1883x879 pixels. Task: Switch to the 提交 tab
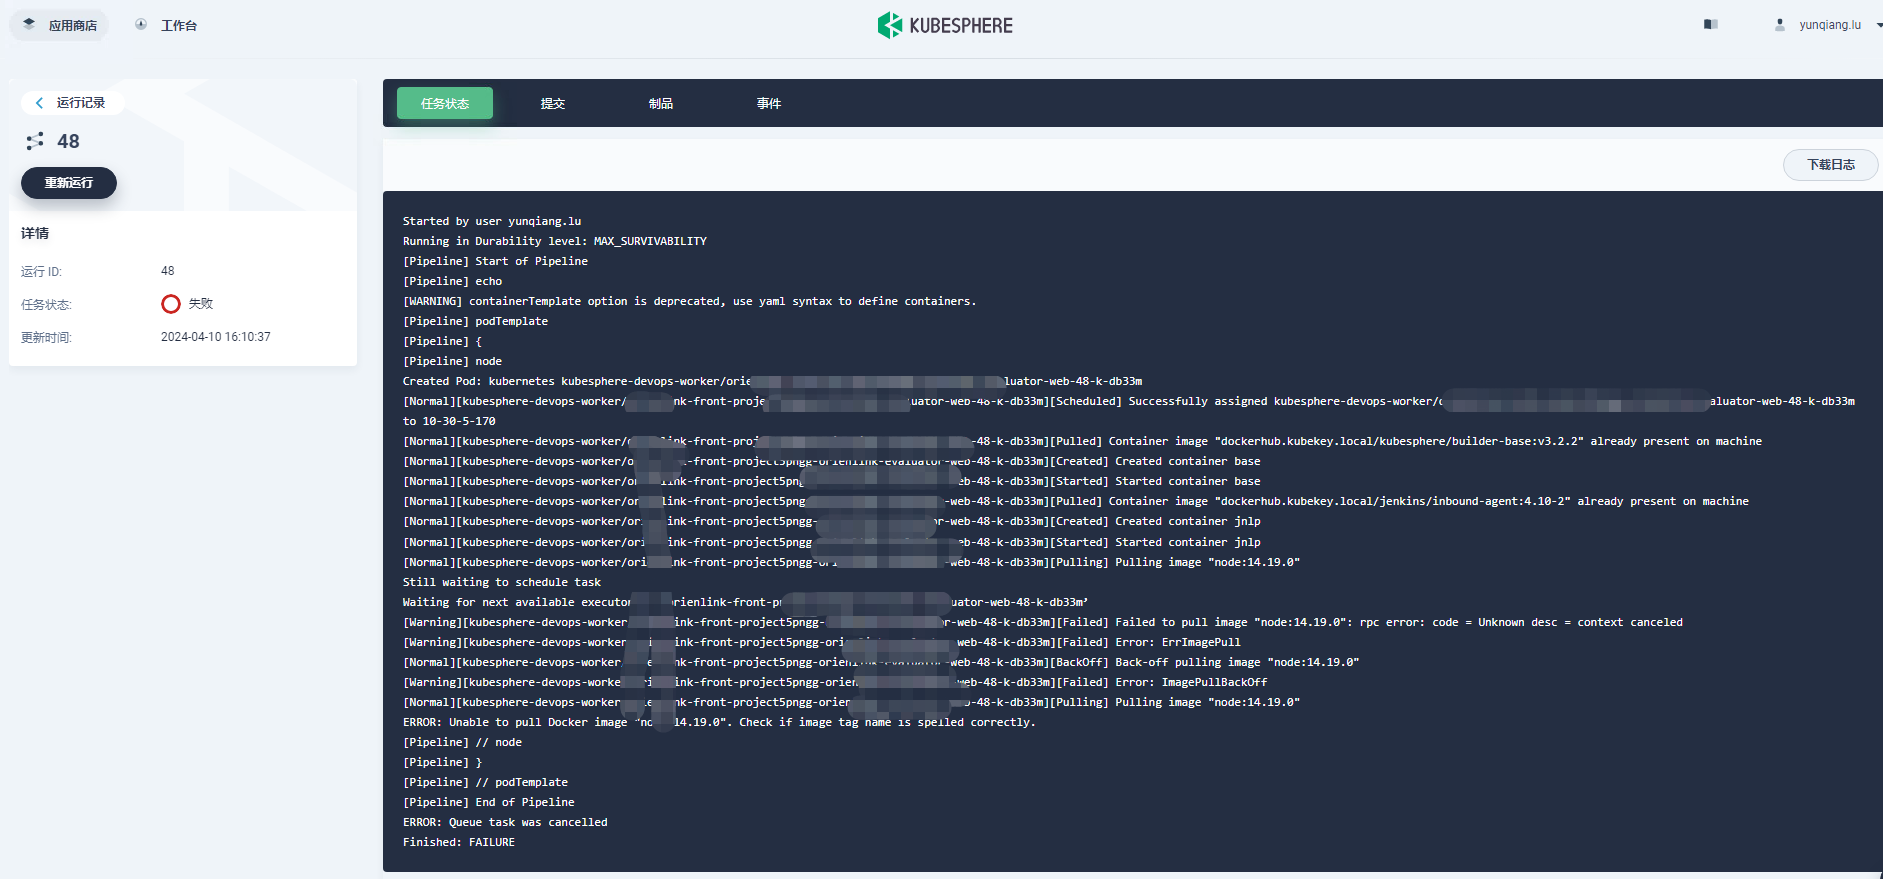pyautogui.click(x=553, y=103)
